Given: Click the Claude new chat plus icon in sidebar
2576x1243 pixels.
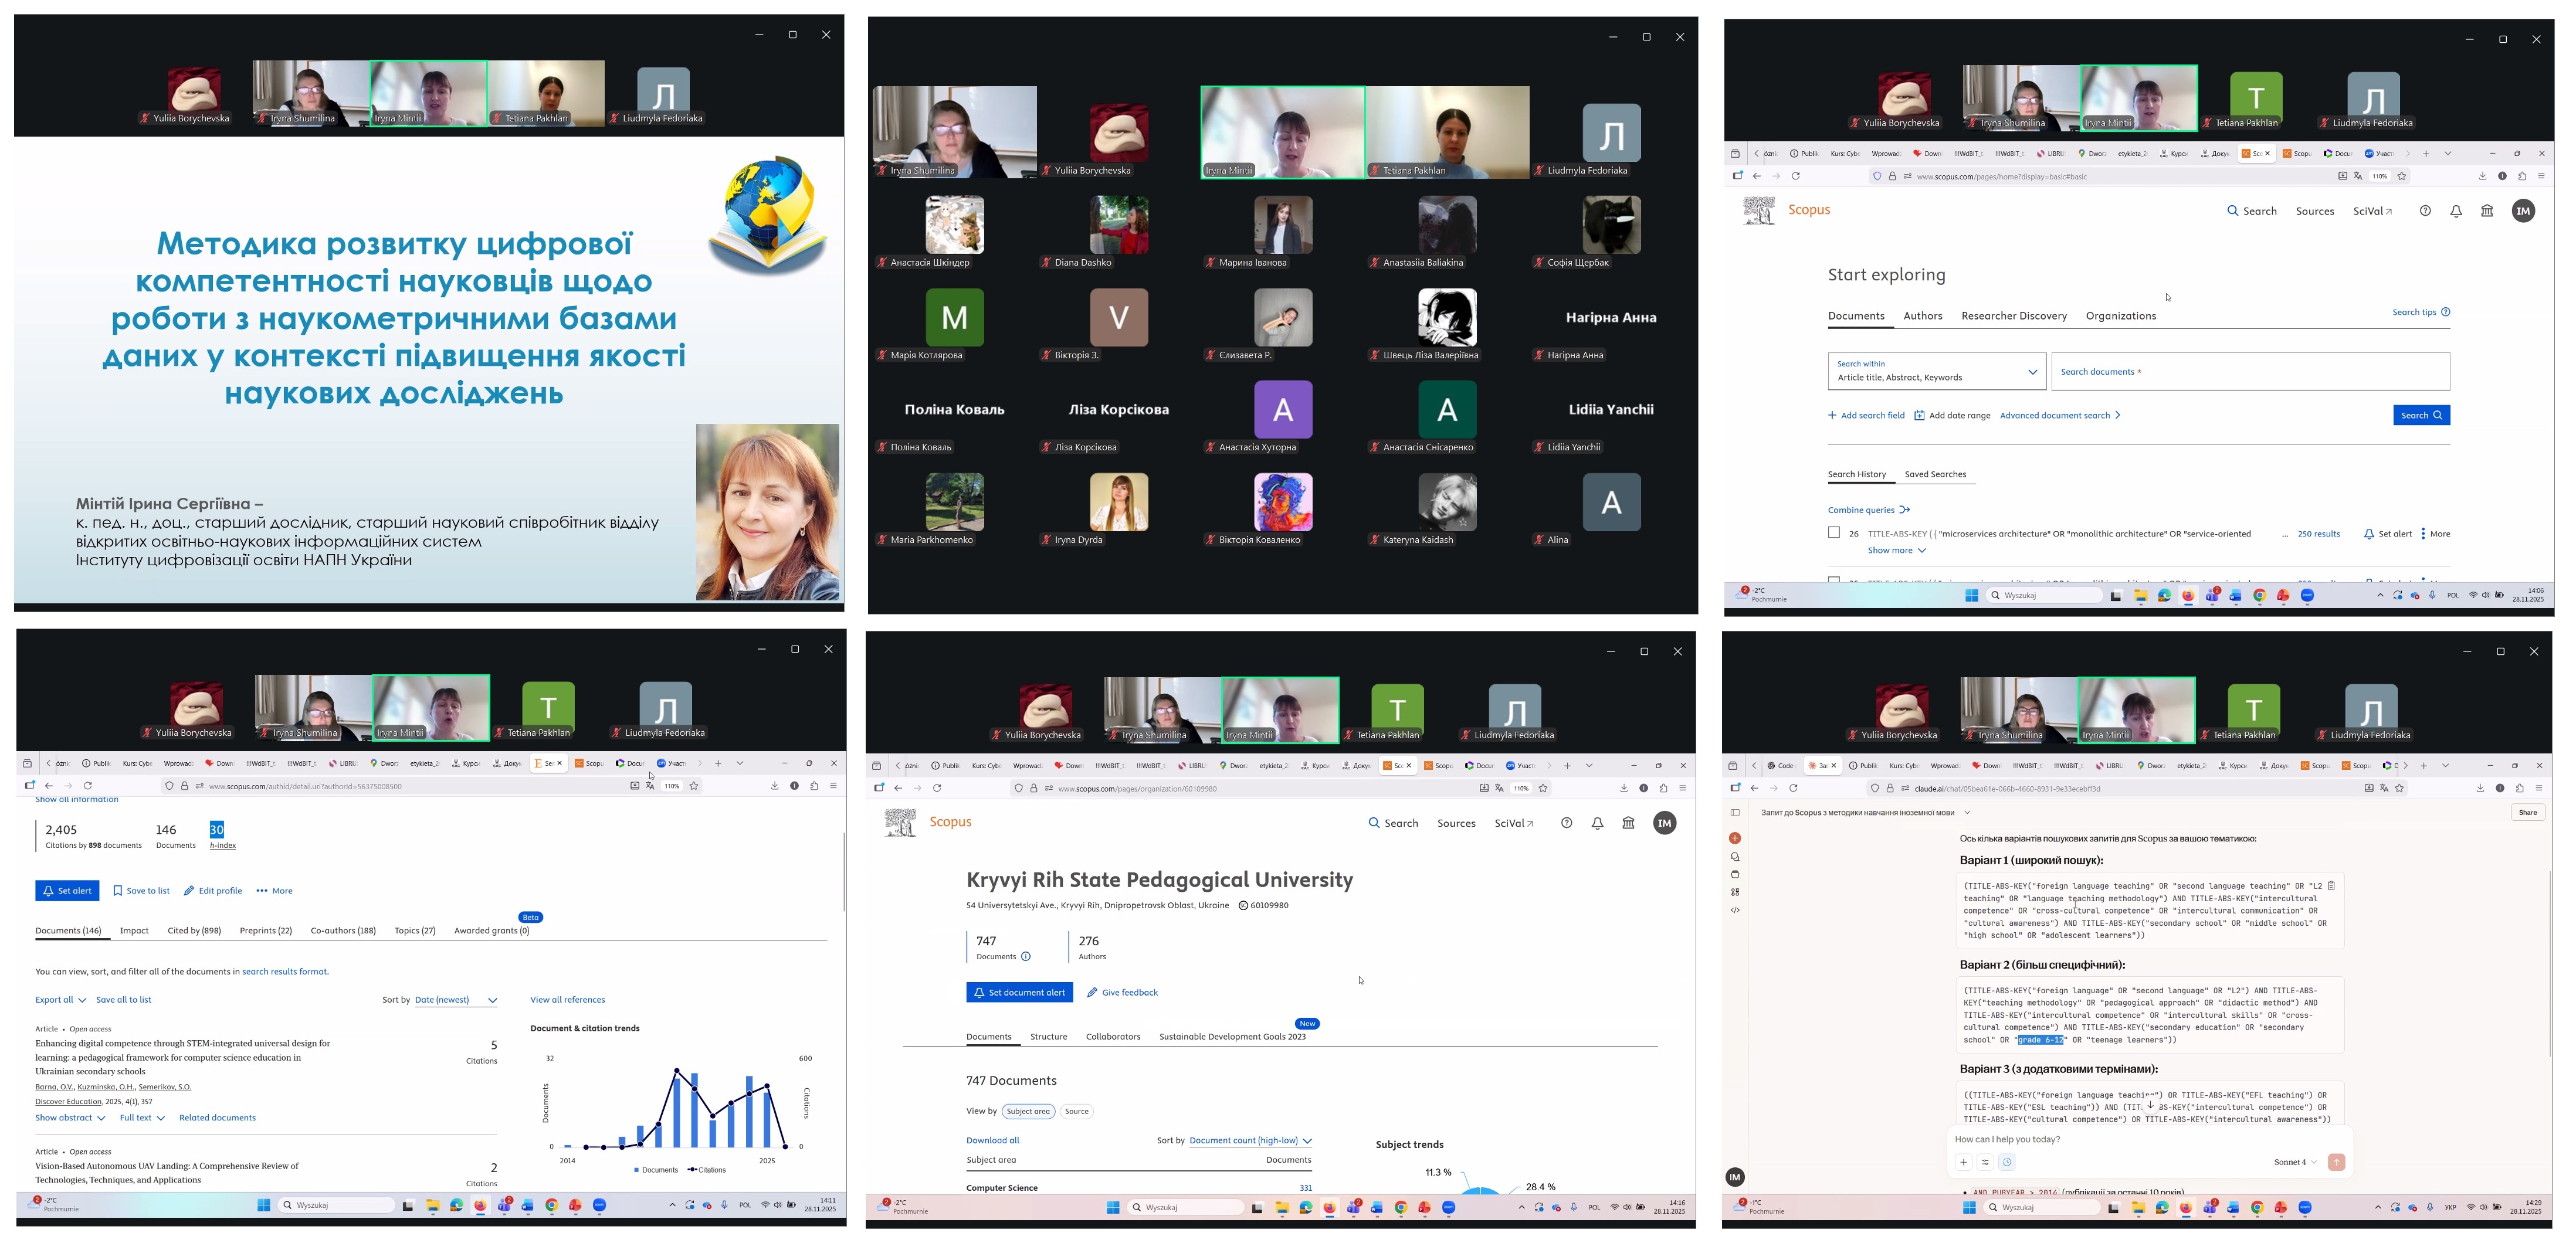Looking at the screenshot, I should click(x=1735, y=838).
